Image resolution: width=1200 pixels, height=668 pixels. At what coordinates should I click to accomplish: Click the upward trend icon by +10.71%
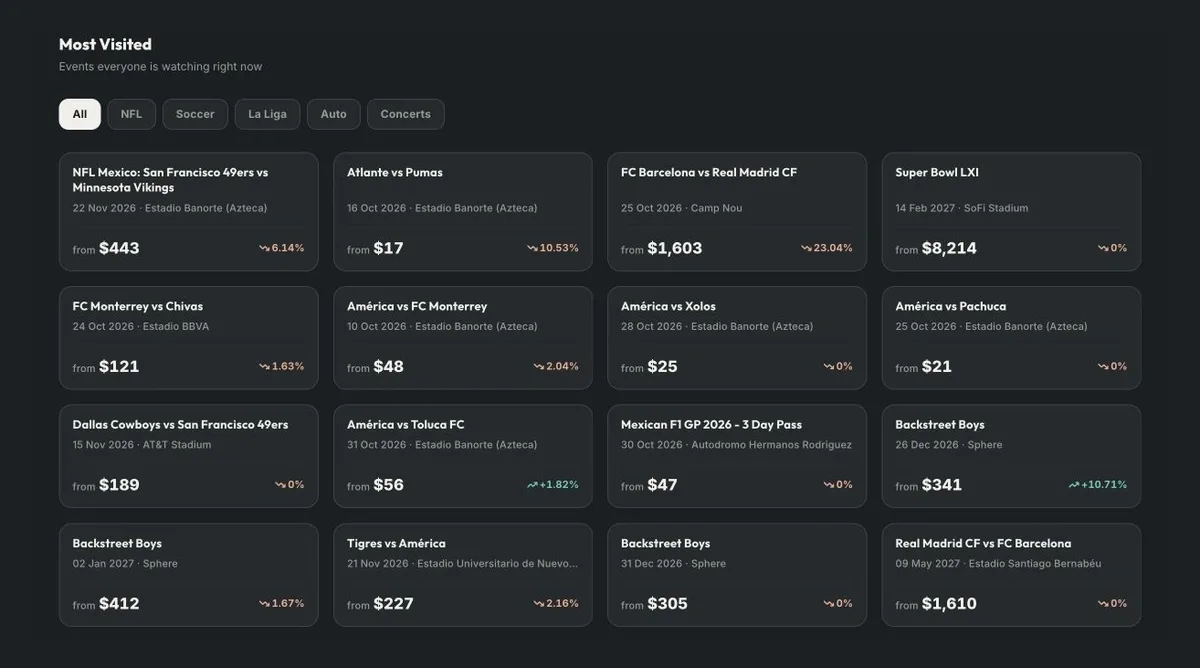(x=1074, y=485)
